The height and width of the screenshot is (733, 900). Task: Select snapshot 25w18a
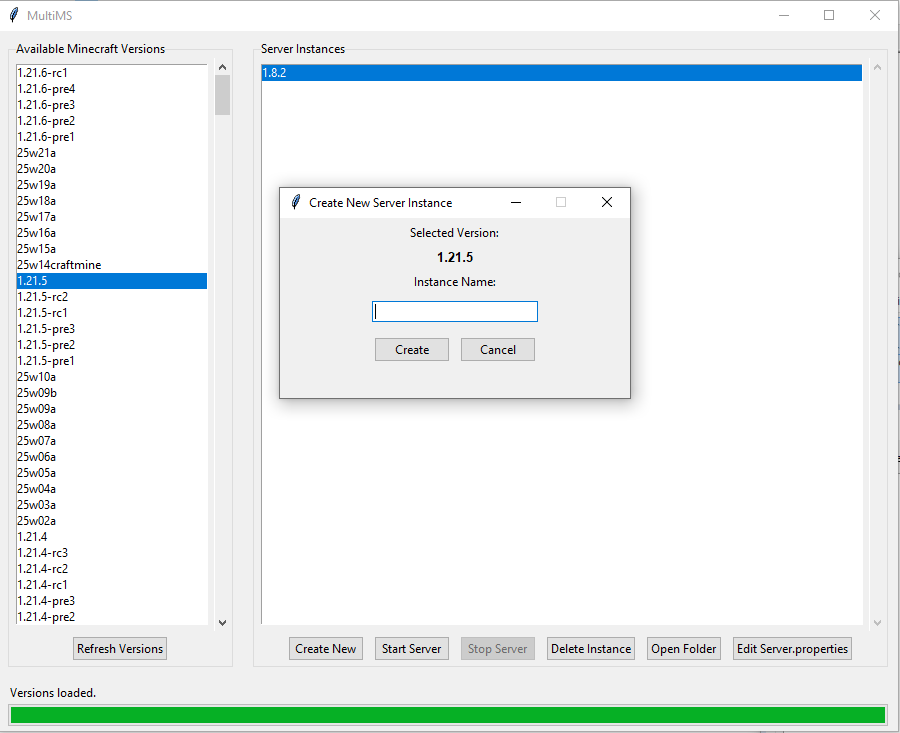point(111,201)
